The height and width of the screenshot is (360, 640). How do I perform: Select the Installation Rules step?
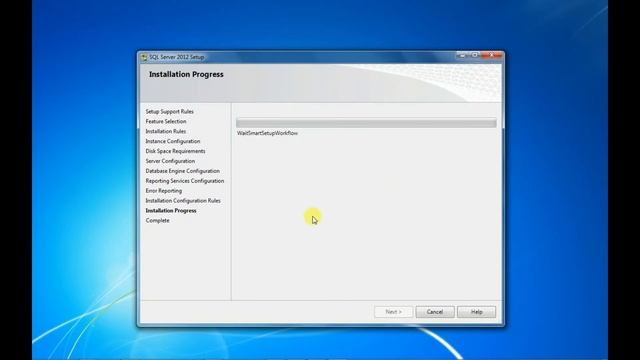click(166, 131)
